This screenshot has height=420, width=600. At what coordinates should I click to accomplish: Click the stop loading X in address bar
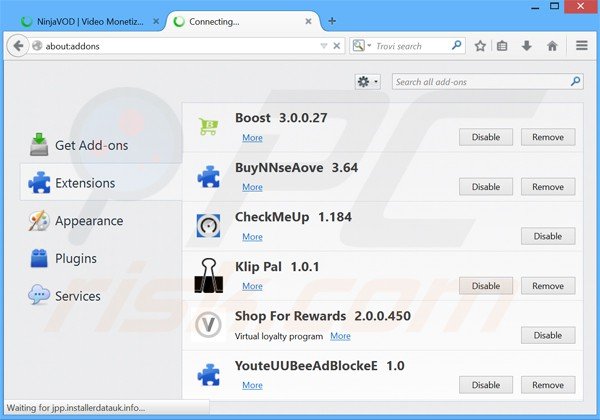pyautogui.click(x=337, y=46)
